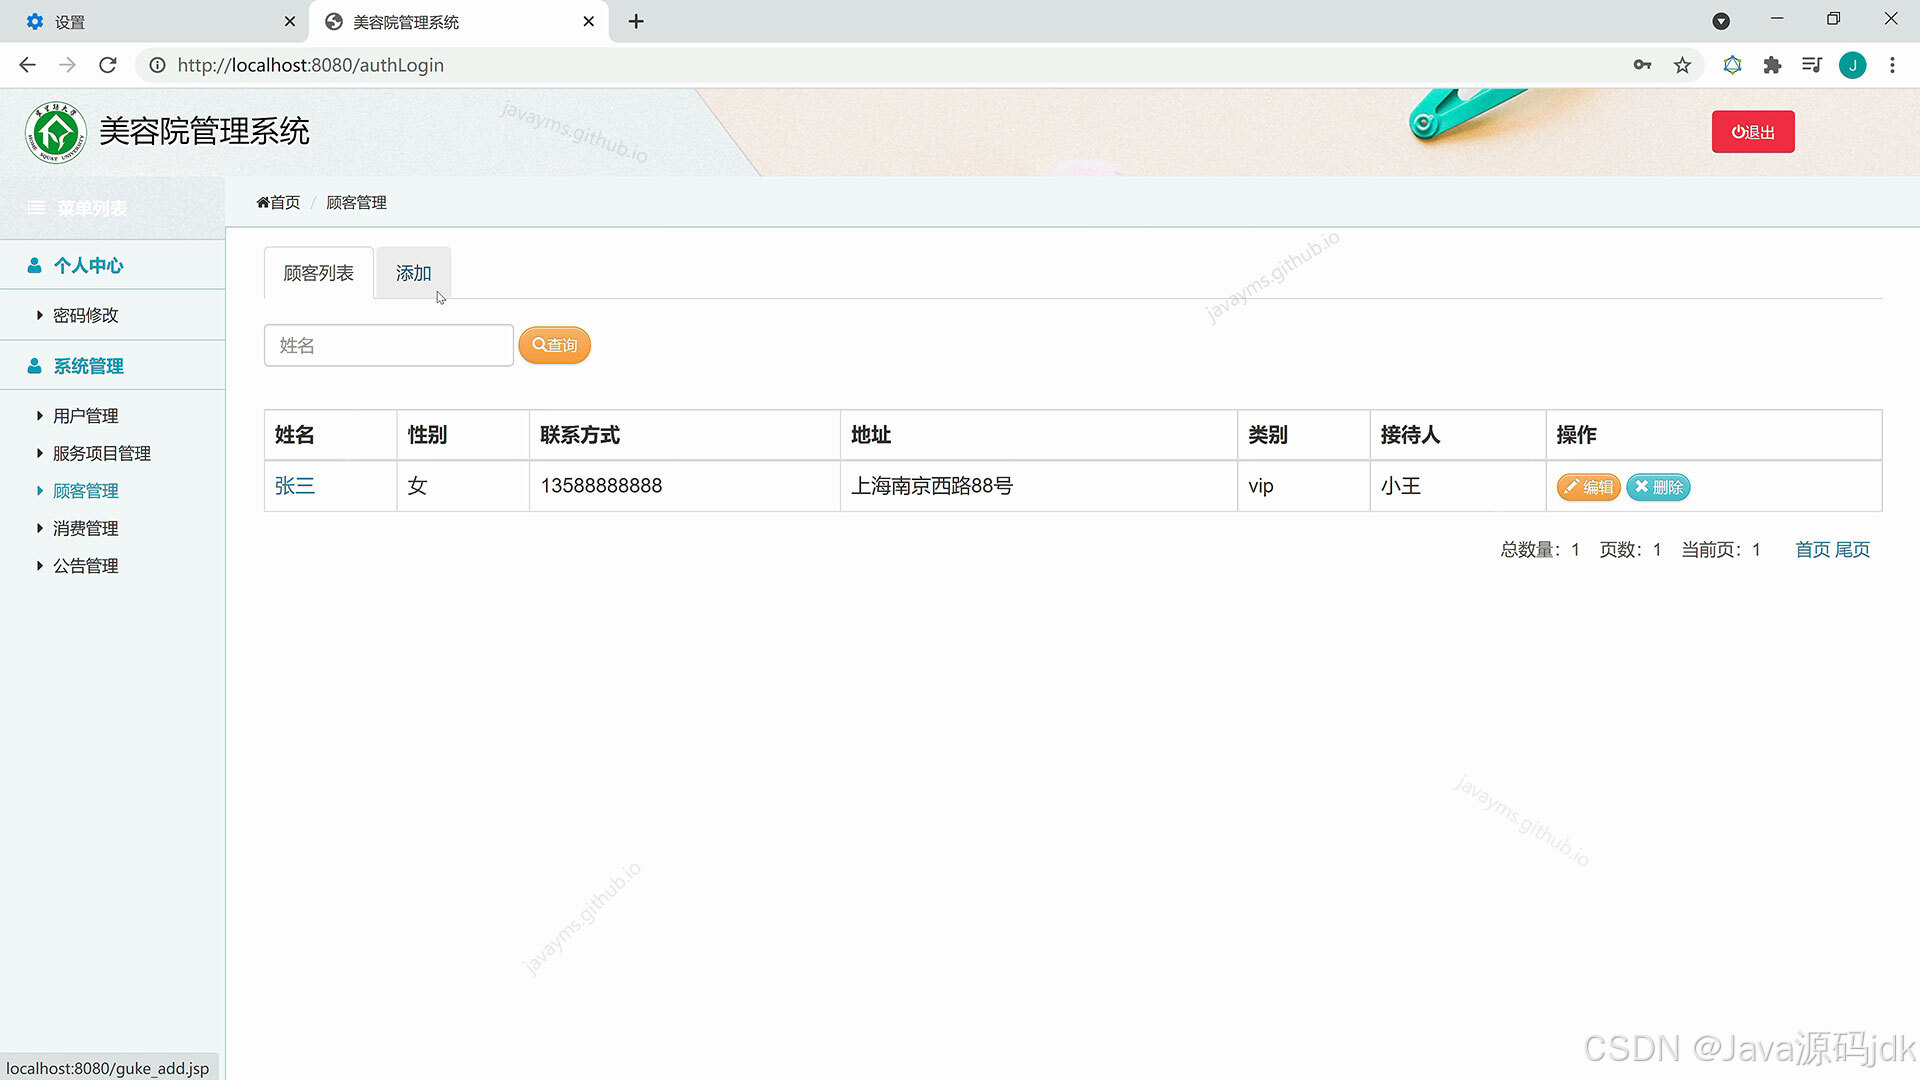Reload the page with refresh icon
The height and width of the screenshot is (1080, 1920).
pos(108,65)
